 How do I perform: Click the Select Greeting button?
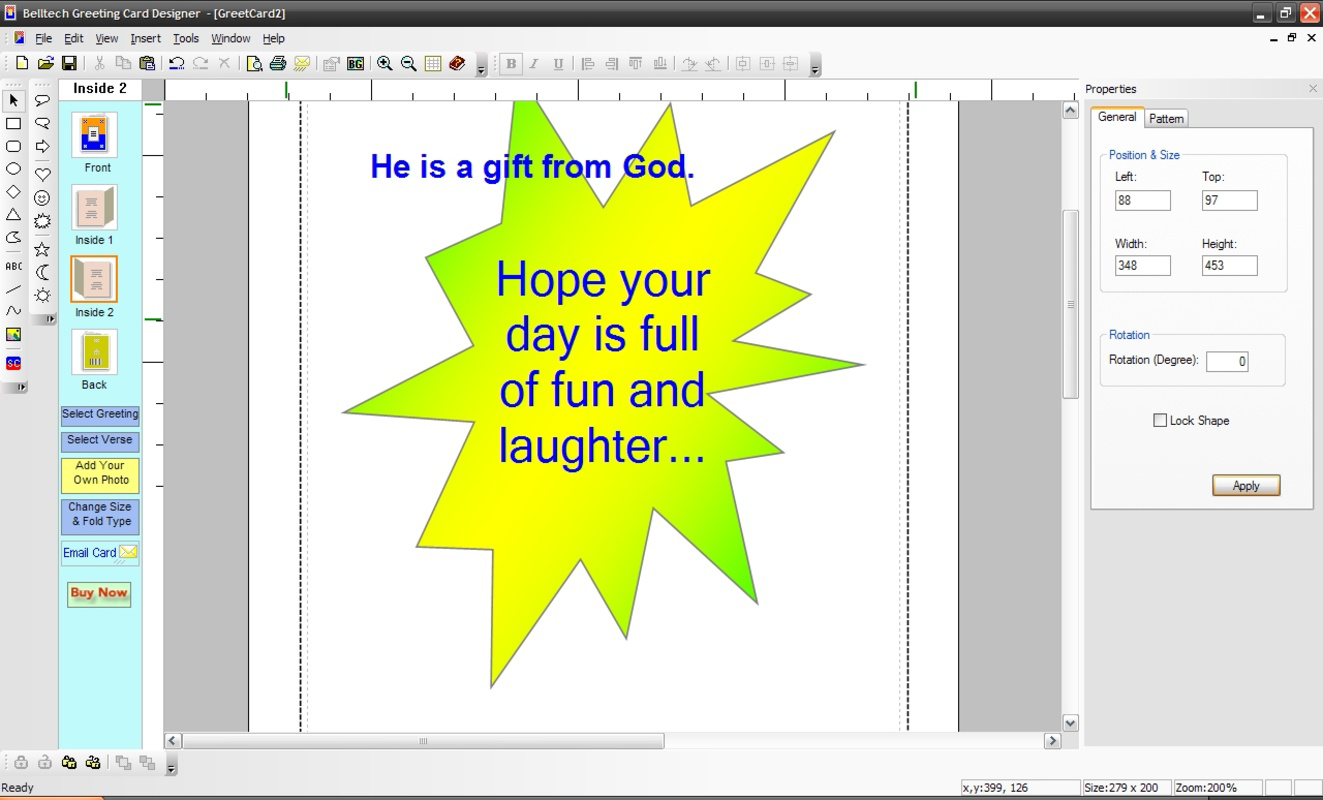[100, 415]
